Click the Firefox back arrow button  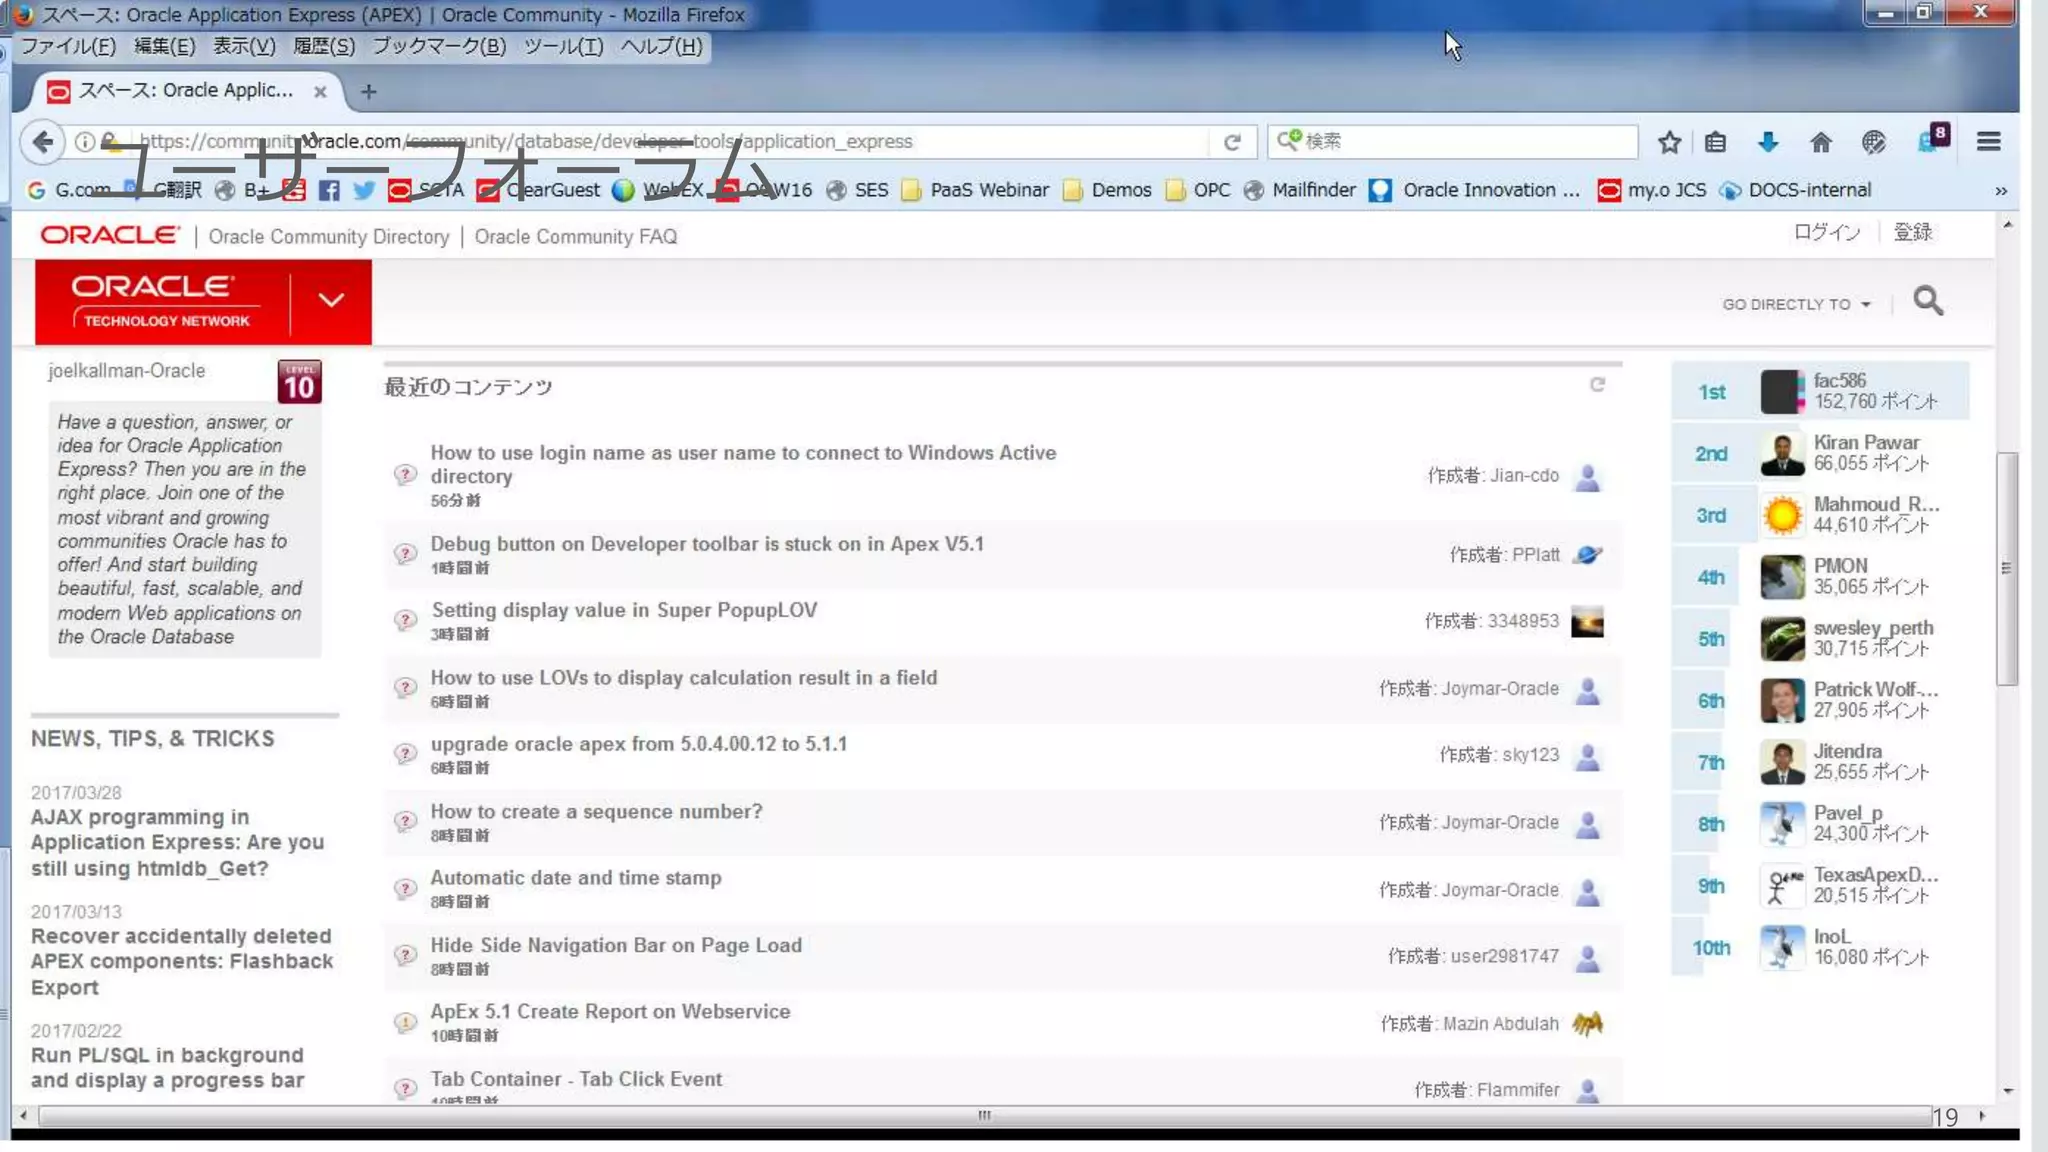[x=43, y=142]
